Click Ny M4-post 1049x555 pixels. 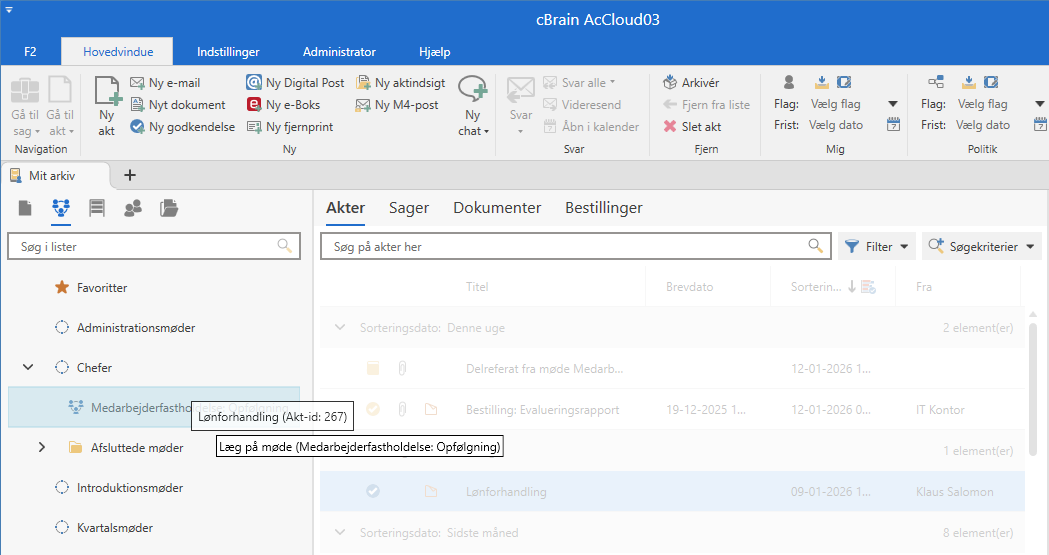click(397, 105)
